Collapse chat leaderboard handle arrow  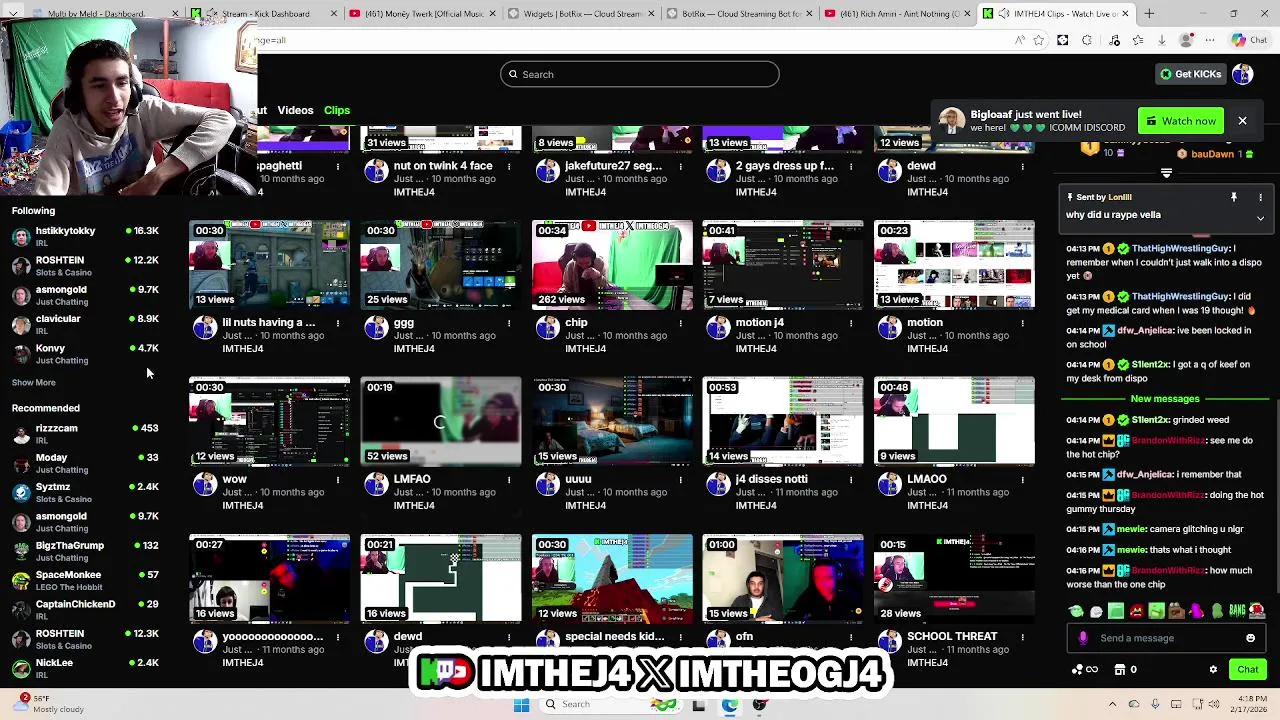pos(1166,174)
